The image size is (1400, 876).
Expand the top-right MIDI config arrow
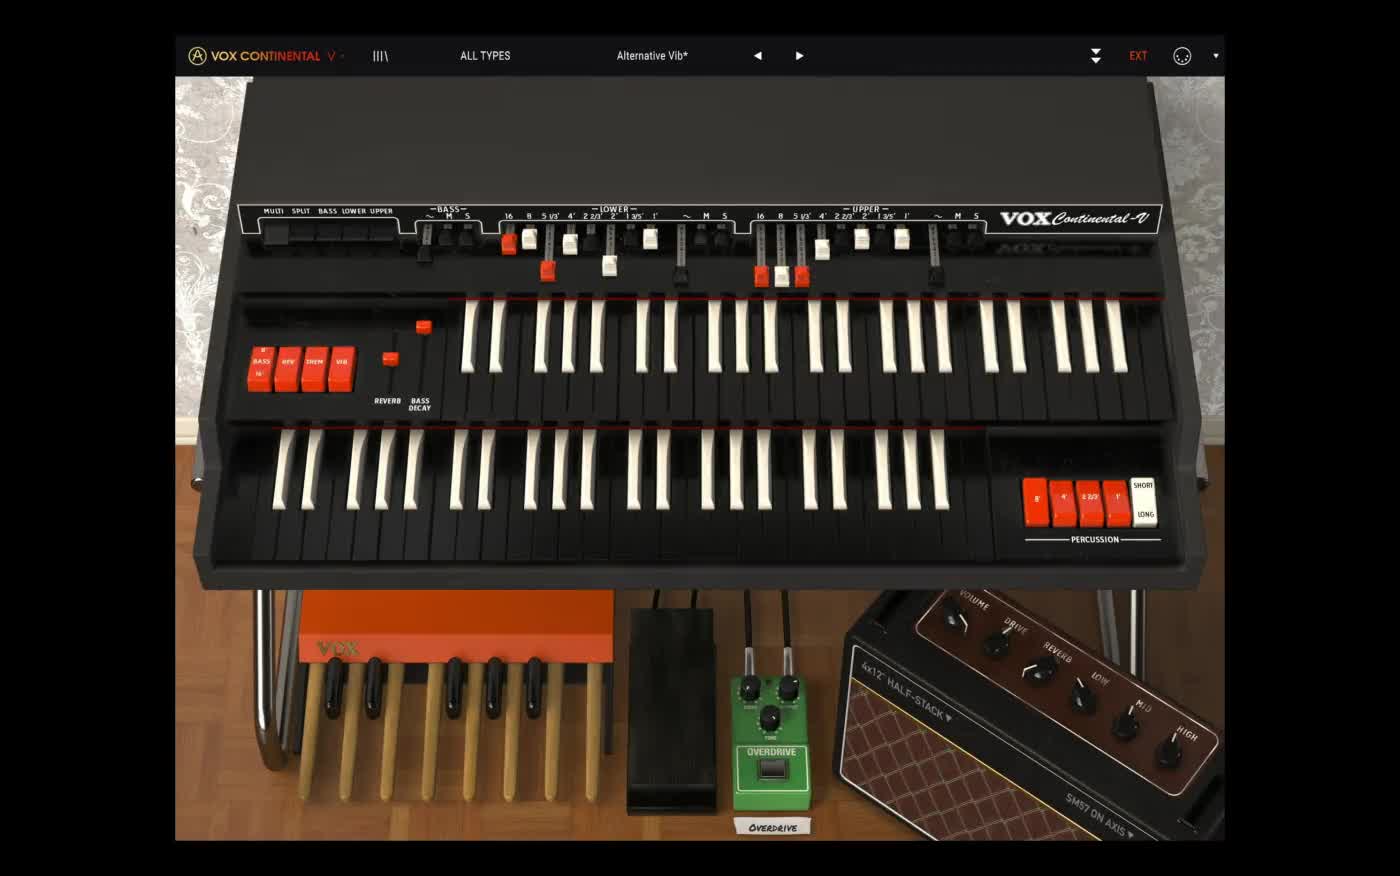point(1216,56)
